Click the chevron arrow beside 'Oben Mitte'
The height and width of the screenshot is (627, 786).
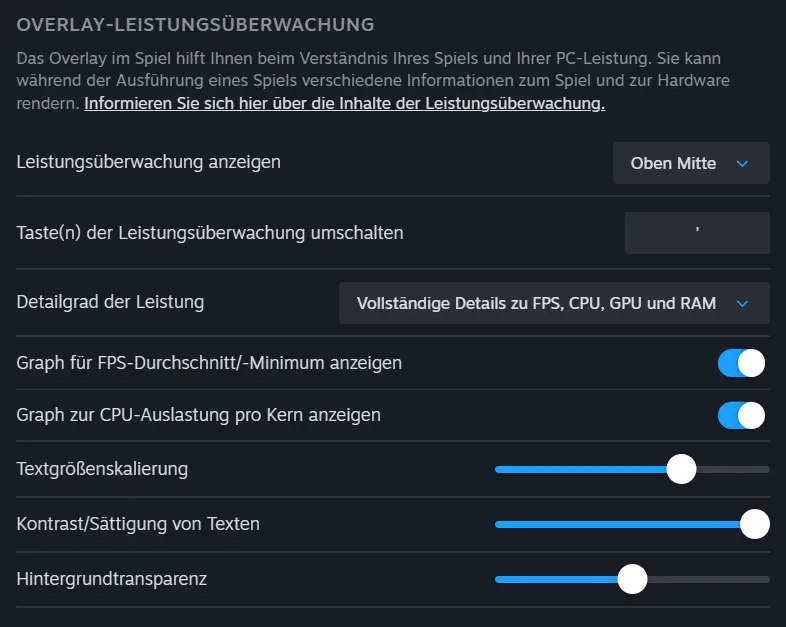point(742,164)
